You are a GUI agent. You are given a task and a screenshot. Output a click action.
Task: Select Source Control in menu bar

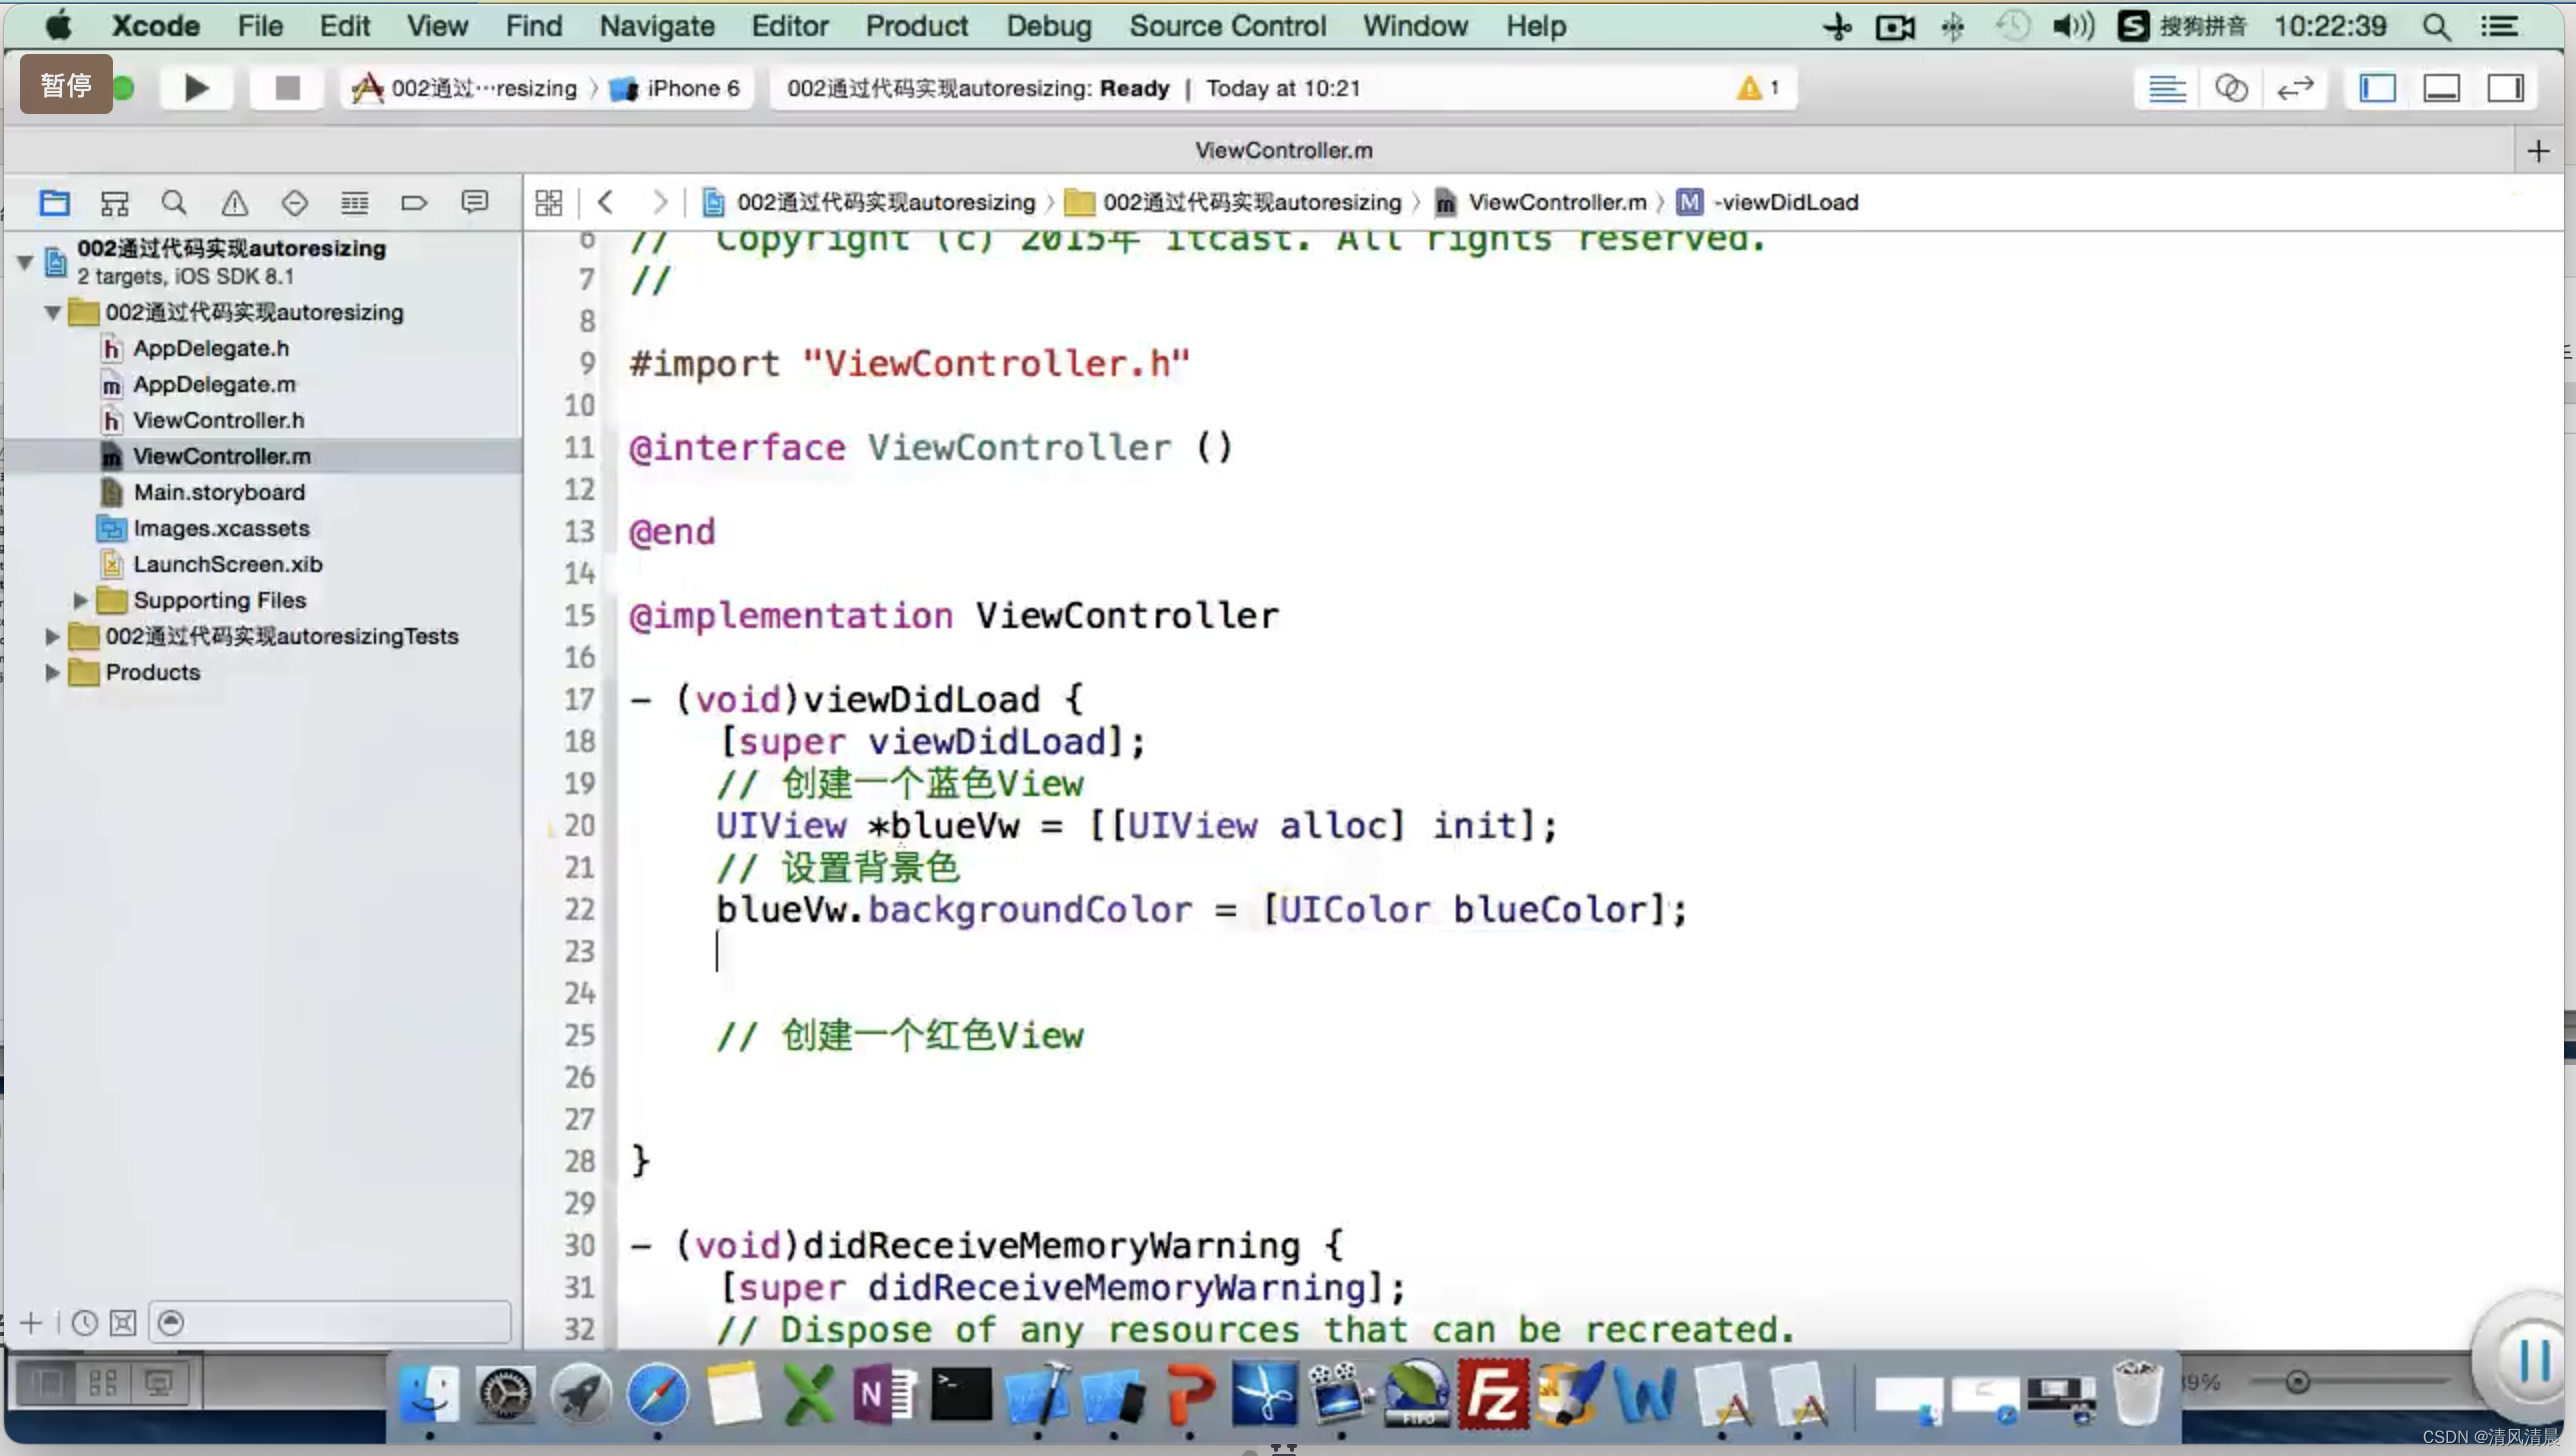coord(1228,25)
